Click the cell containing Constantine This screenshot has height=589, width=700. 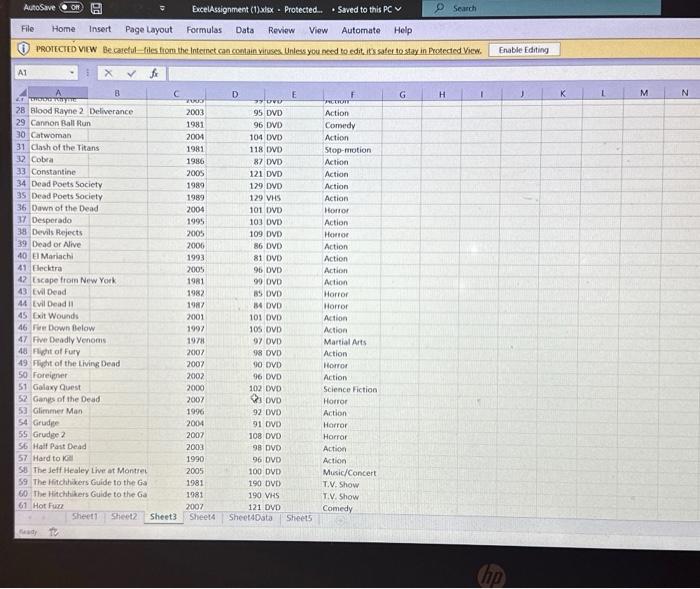point(58,171)
